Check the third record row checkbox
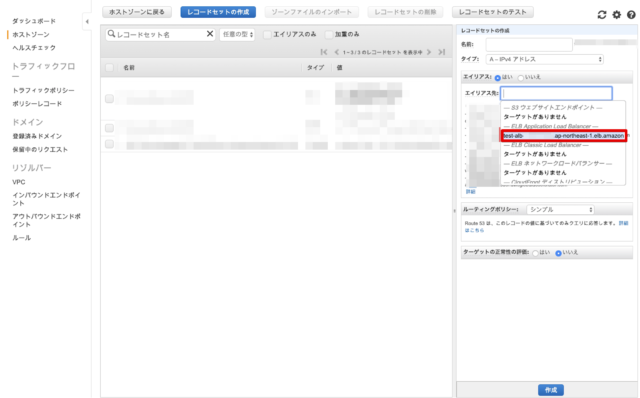Image resolution: width=640 pixels, height=398 pixels. (109, 144)
